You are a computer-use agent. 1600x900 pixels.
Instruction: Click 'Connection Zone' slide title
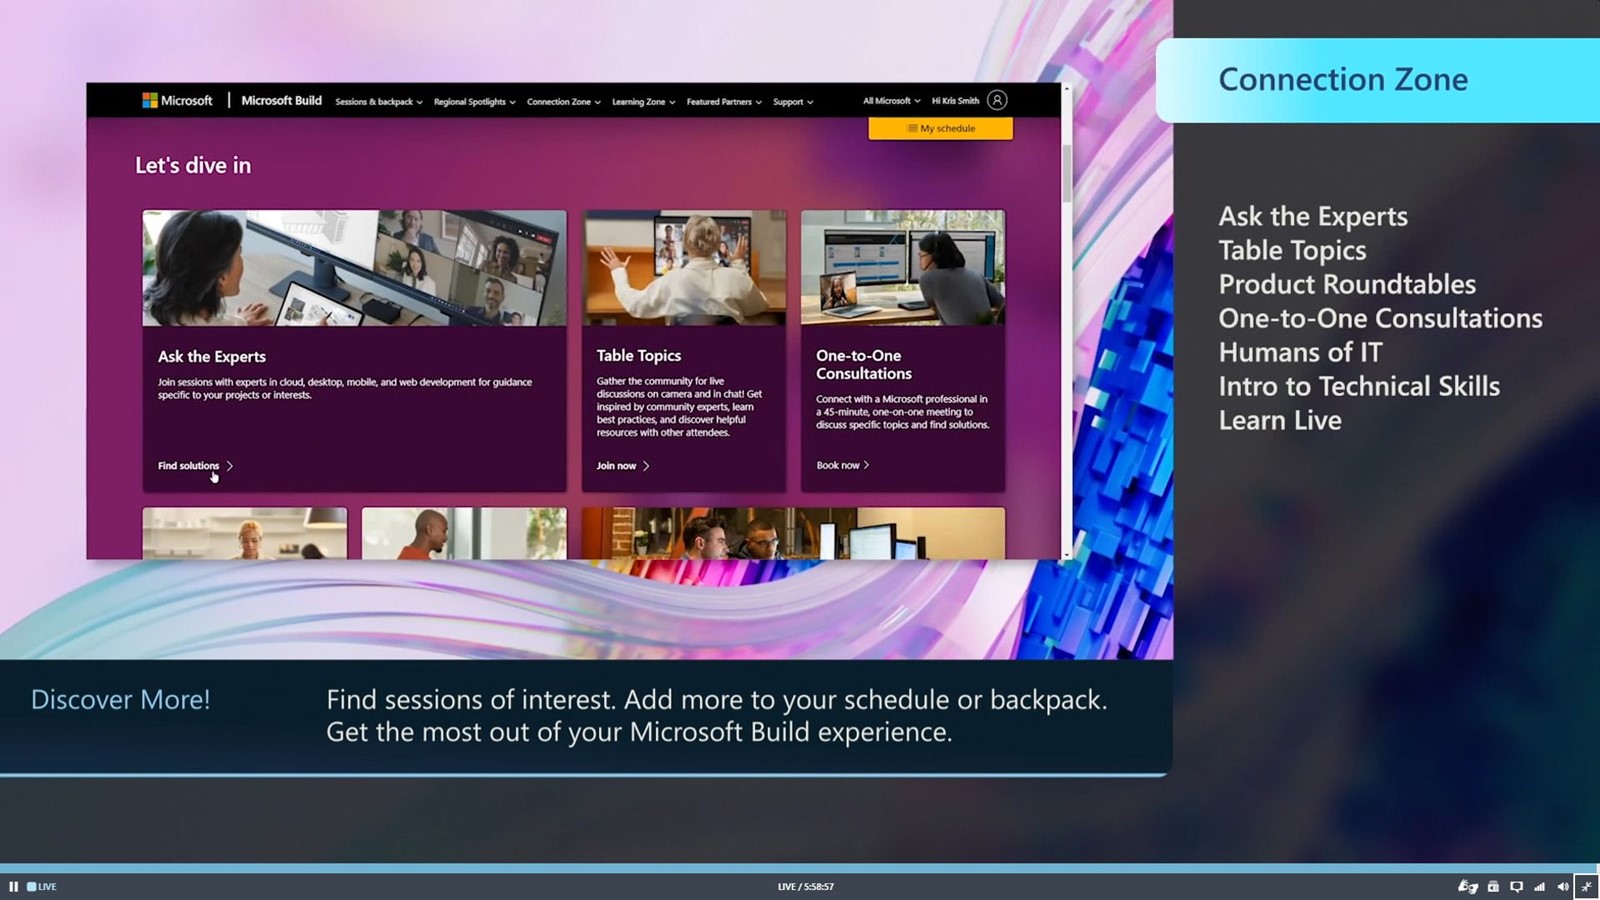tap(1343, 80)
